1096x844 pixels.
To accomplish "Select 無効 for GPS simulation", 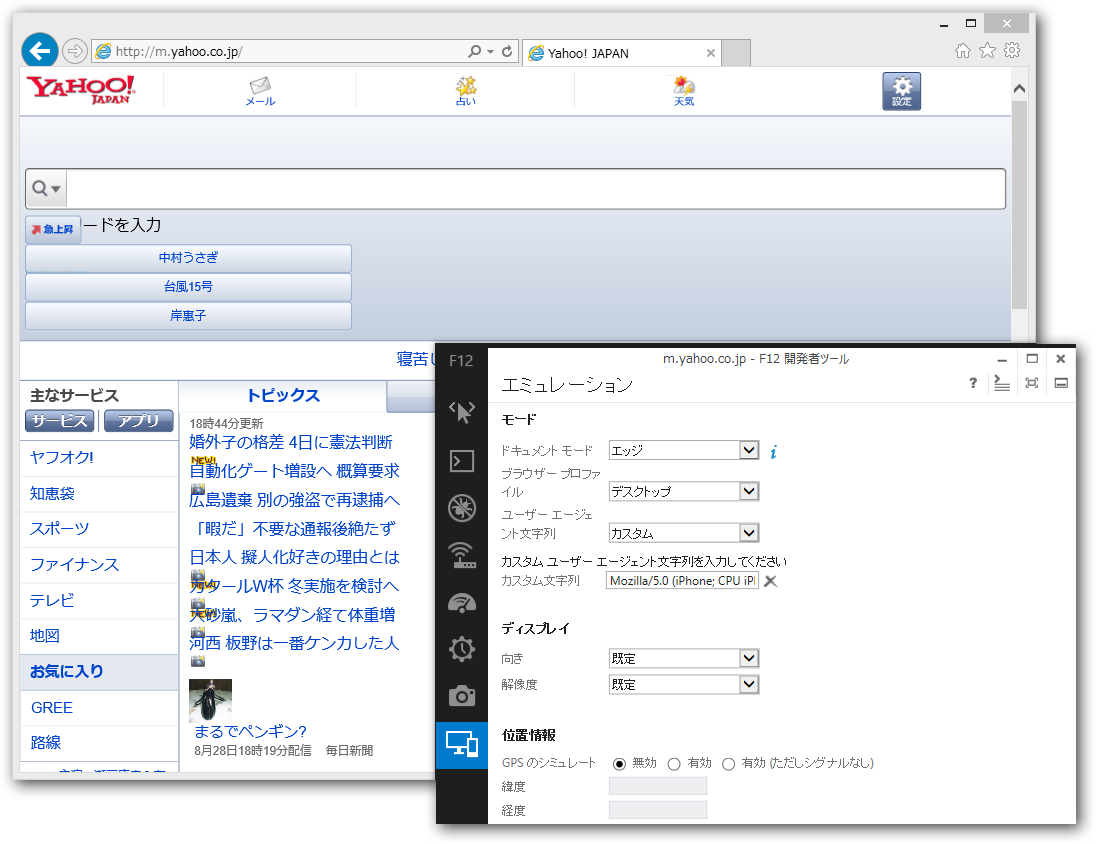I will [x=617, y=762].
